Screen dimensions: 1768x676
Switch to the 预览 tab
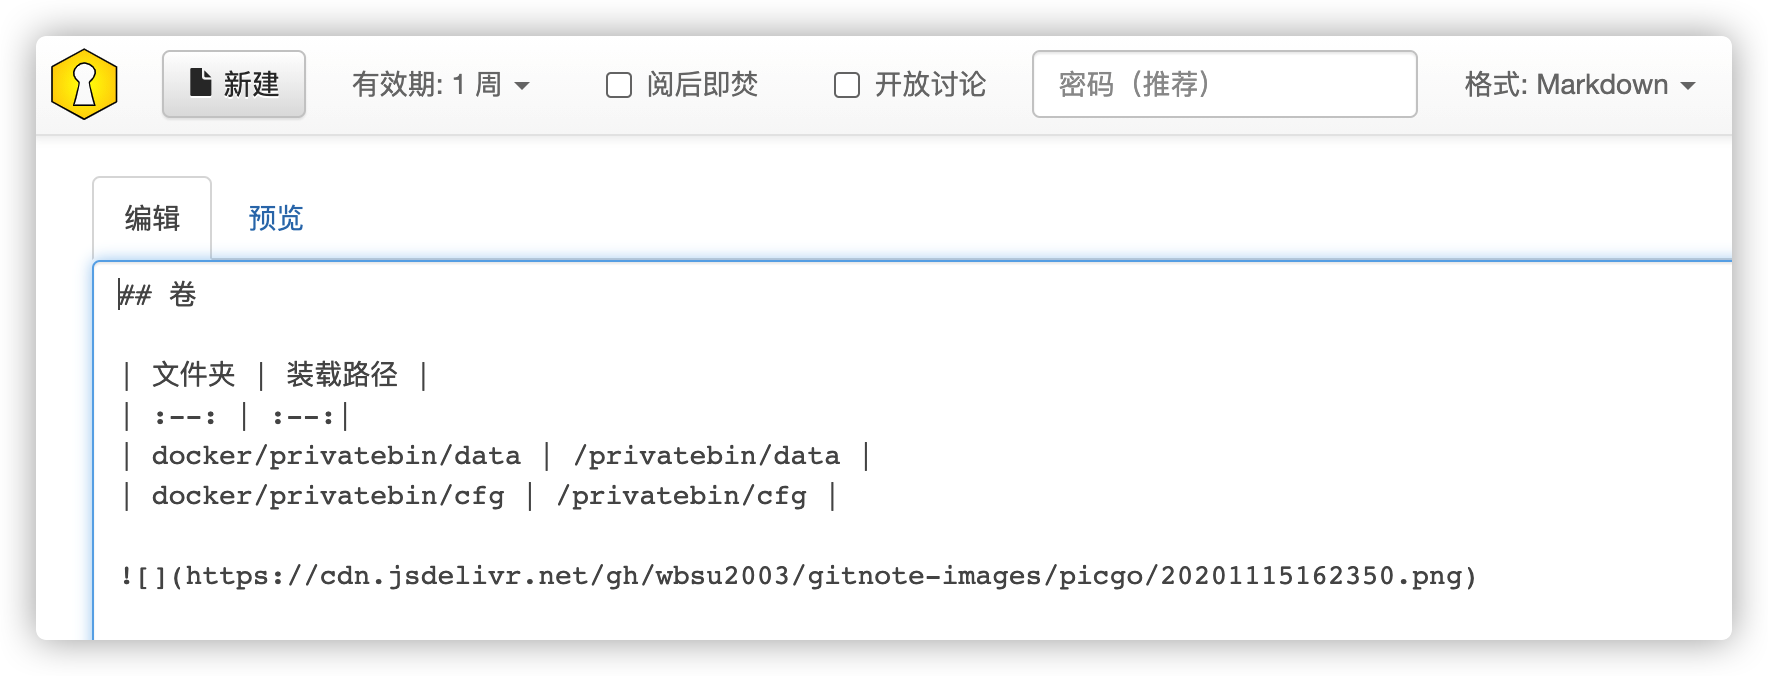point(275,218)
